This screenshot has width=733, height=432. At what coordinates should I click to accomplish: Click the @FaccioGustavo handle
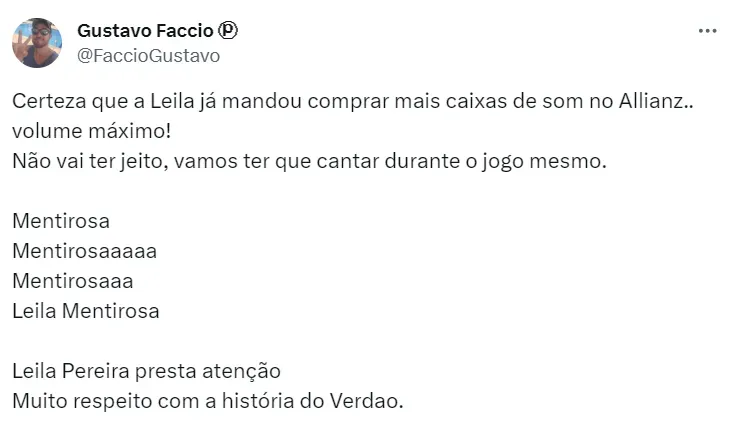(x=148, y=55)
